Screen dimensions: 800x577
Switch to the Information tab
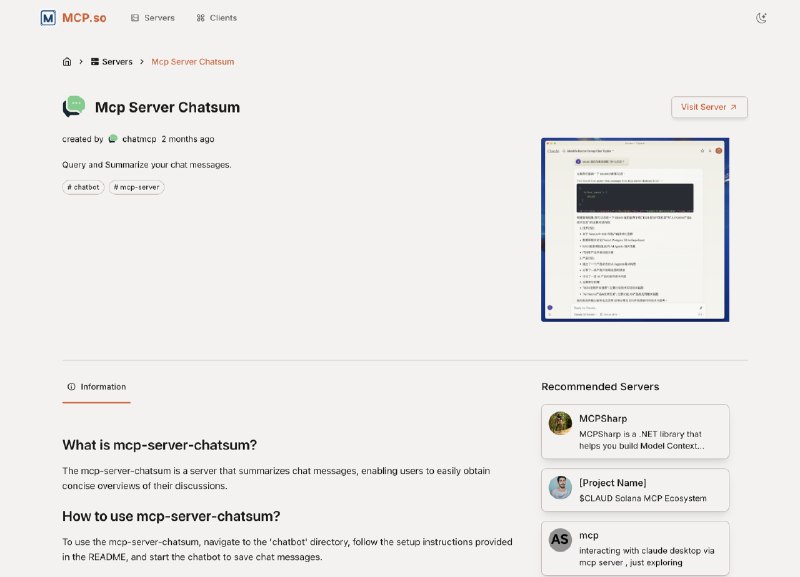pyautogui.click(x=96, y=387)
